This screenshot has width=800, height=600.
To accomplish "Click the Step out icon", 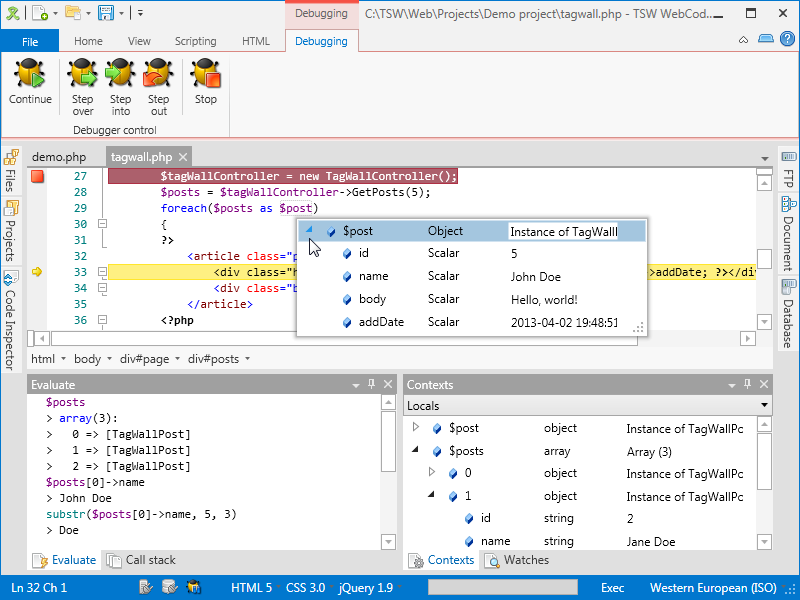I will pyautogui.click(x=158, y=76).
